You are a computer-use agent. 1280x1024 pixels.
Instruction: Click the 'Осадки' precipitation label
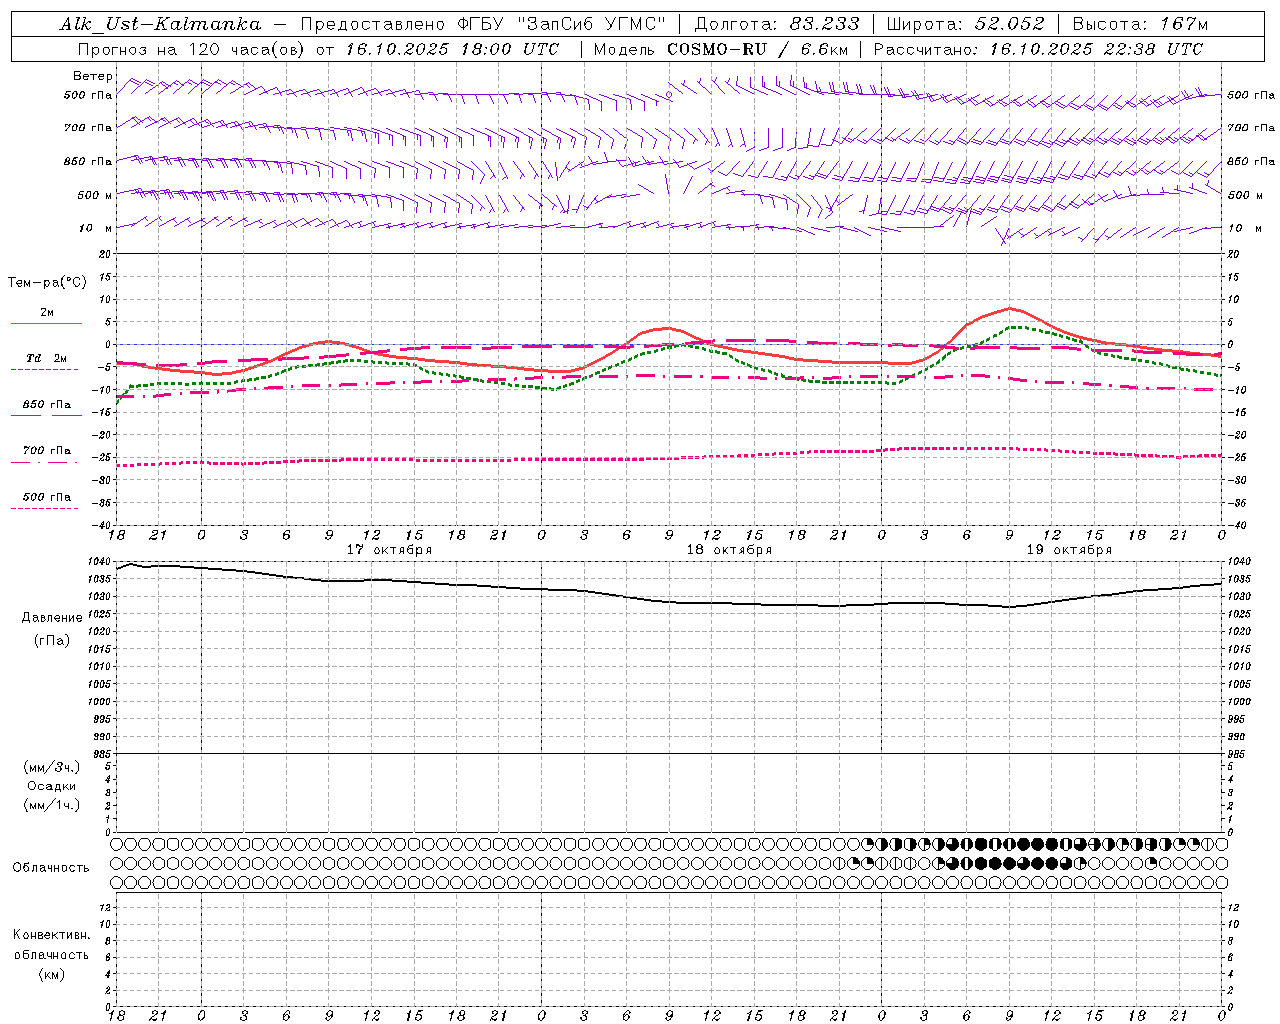[x=52, y=786]
